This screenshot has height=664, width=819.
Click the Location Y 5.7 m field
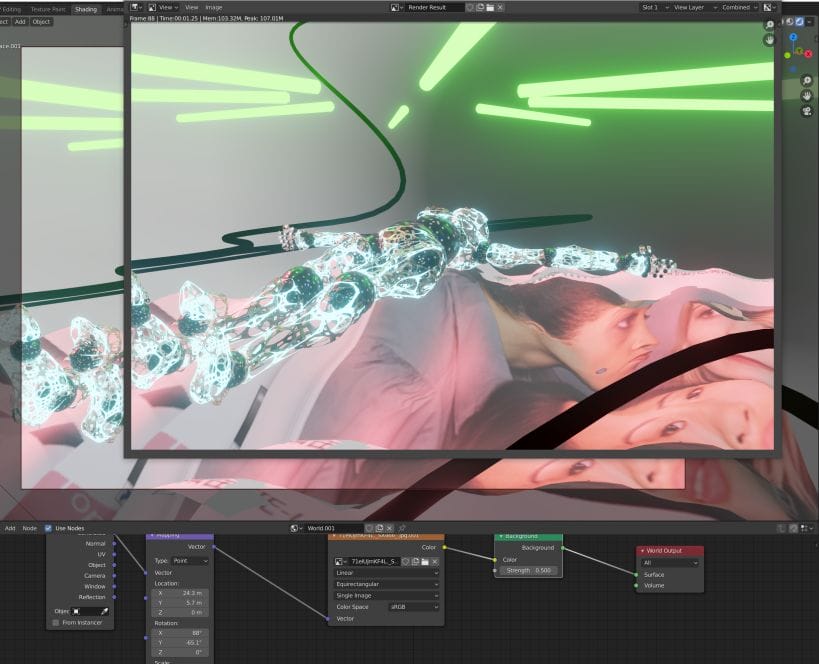coord(180,603)
